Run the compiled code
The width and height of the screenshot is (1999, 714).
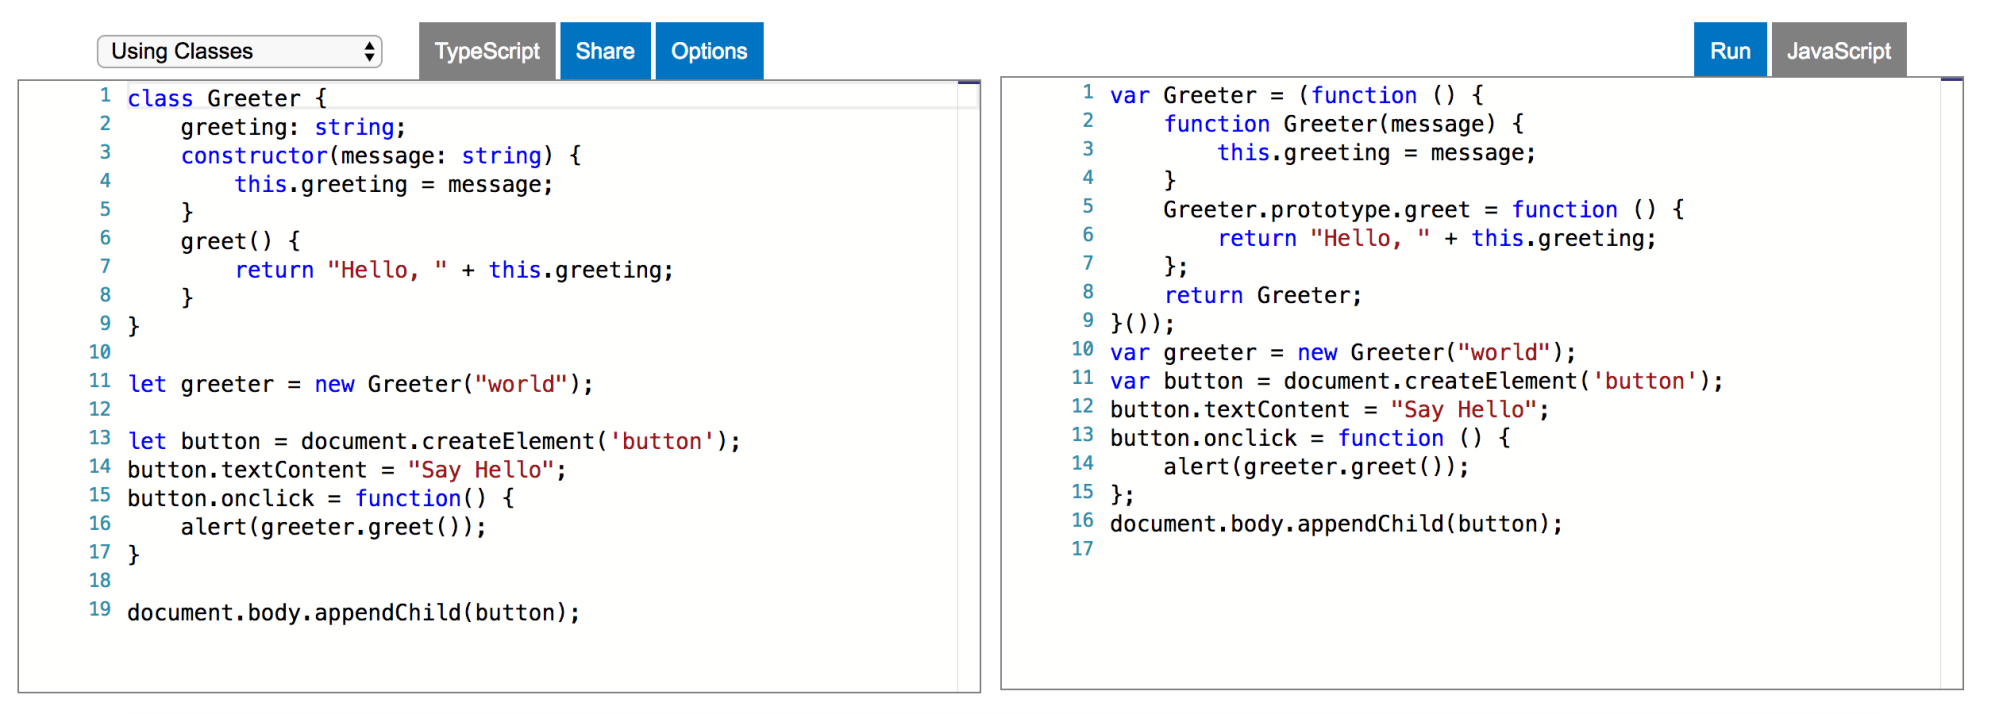1730,50
